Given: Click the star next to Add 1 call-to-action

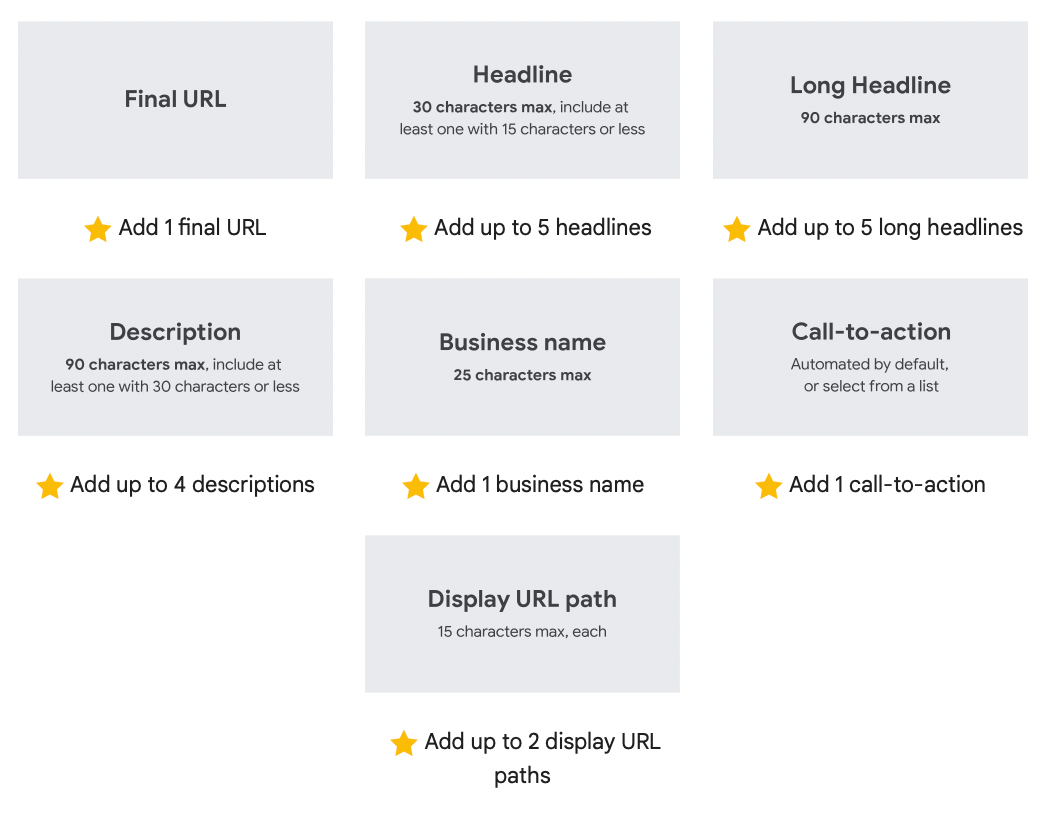Looking at the screenshot, I should 769,486.
